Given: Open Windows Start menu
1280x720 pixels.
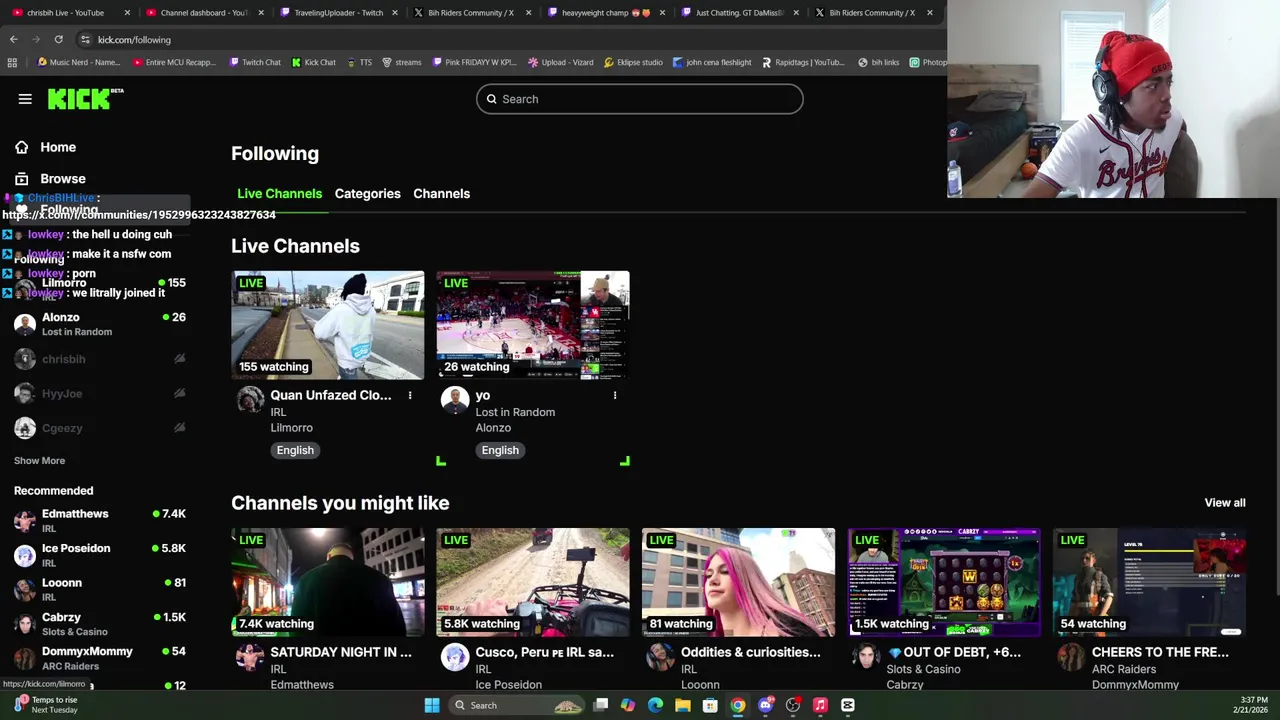Looking at the screenshot, I should pyautogui.click(x=431, y=705).
